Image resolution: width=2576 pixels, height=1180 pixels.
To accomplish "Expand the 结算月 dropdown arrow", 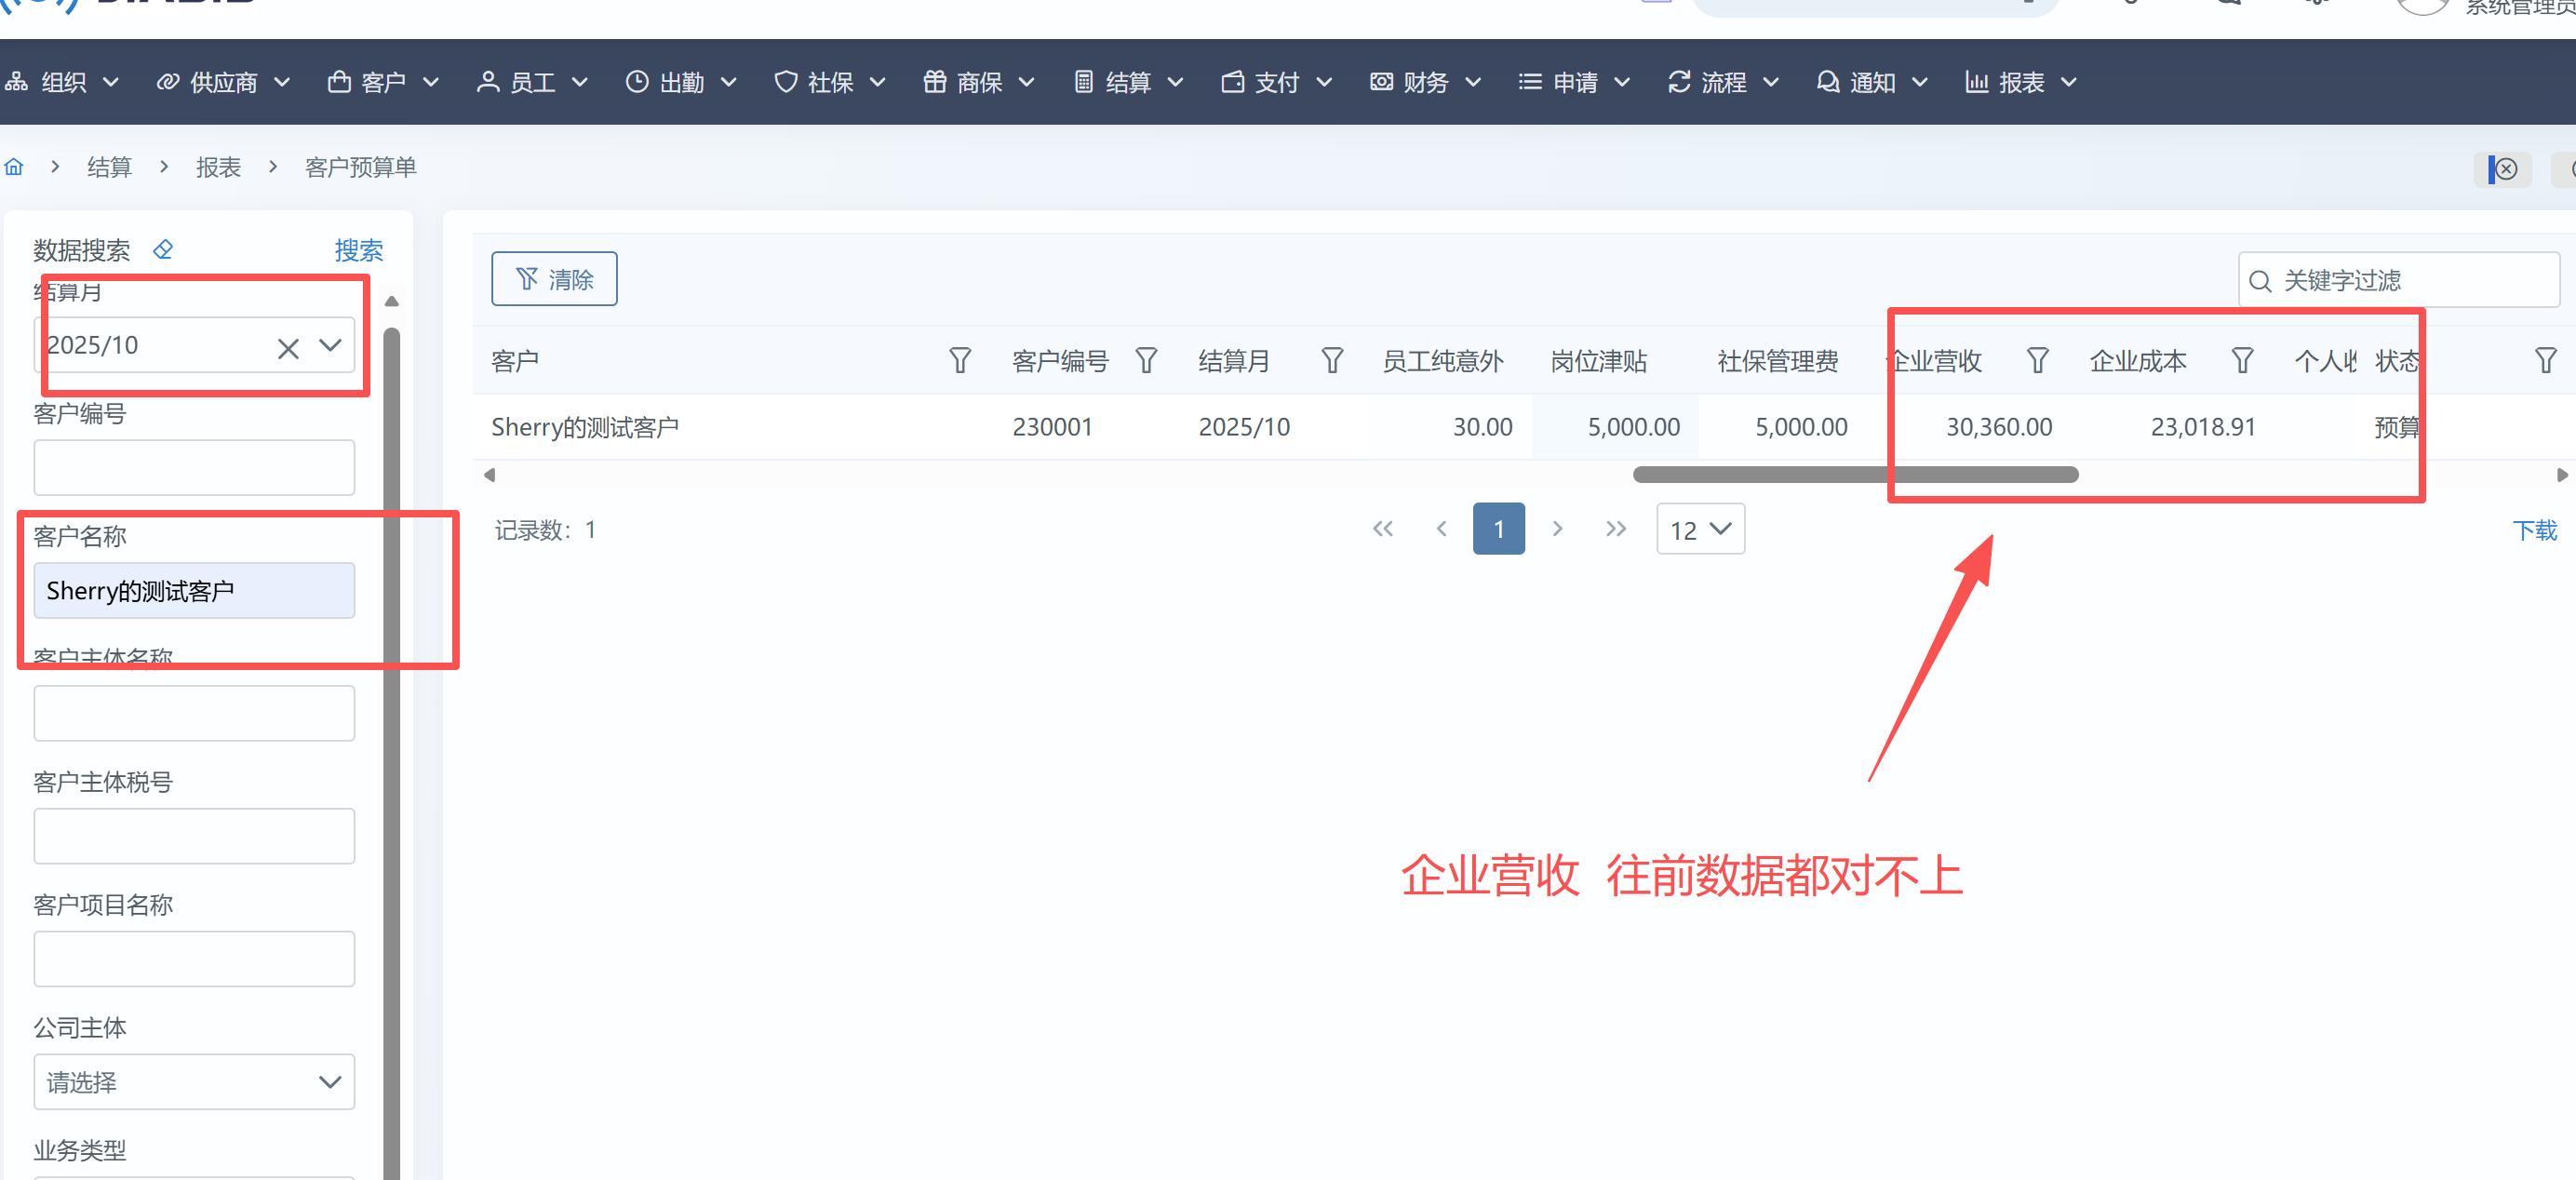I will coord(330,346).
